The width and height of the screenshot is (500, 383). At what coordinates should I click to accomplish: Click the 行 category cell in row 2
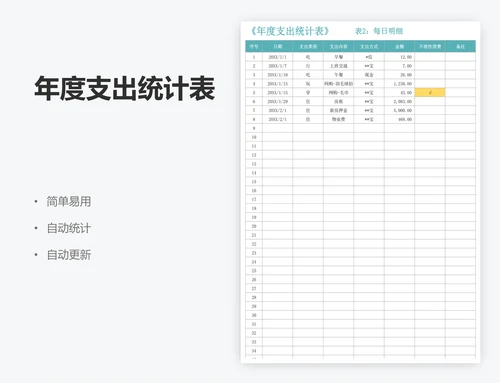(x=308, y=66)
